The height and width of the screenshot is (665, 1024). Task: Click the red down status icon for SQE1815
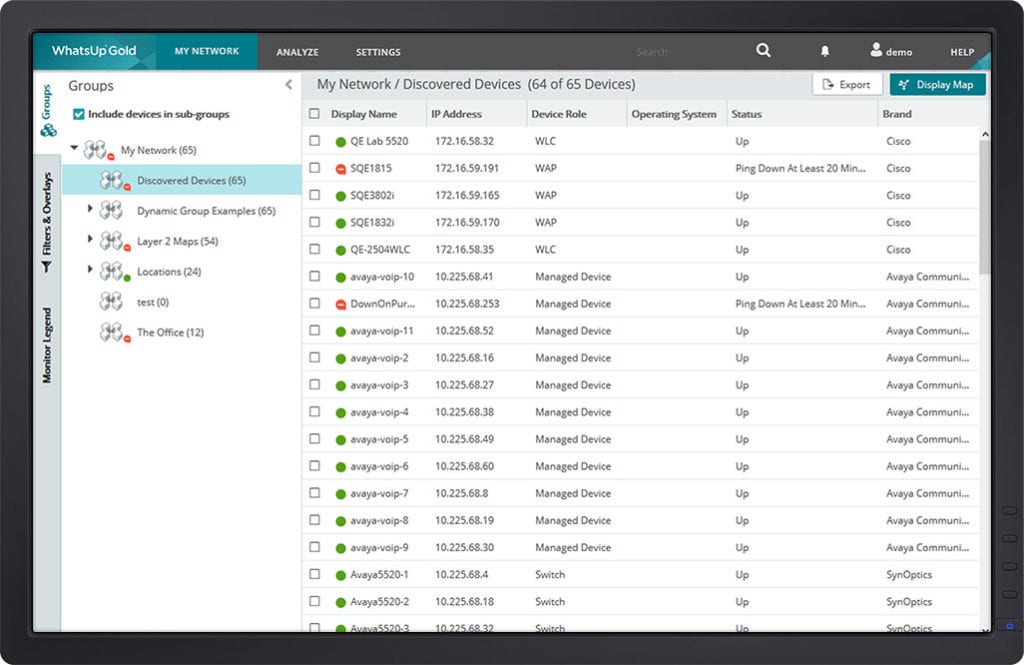coord(341,169)
